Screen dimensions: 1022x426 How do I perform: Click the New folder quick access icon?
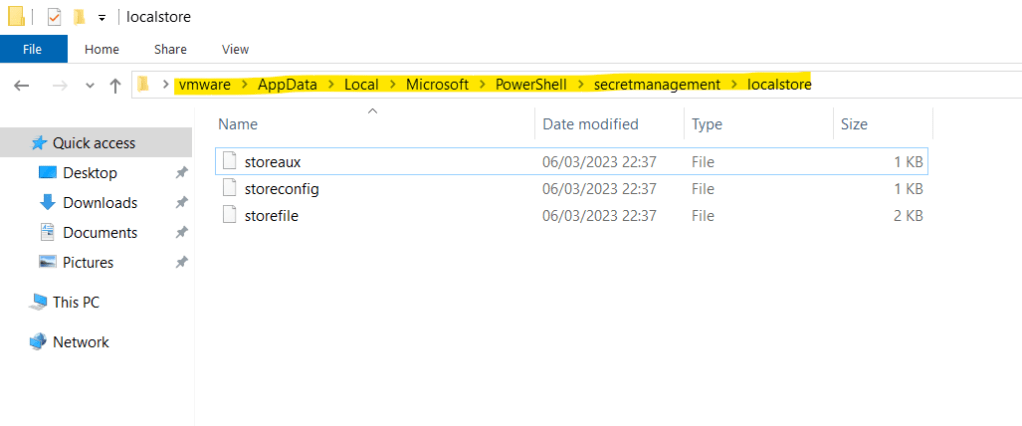click(x=78, y=17)
